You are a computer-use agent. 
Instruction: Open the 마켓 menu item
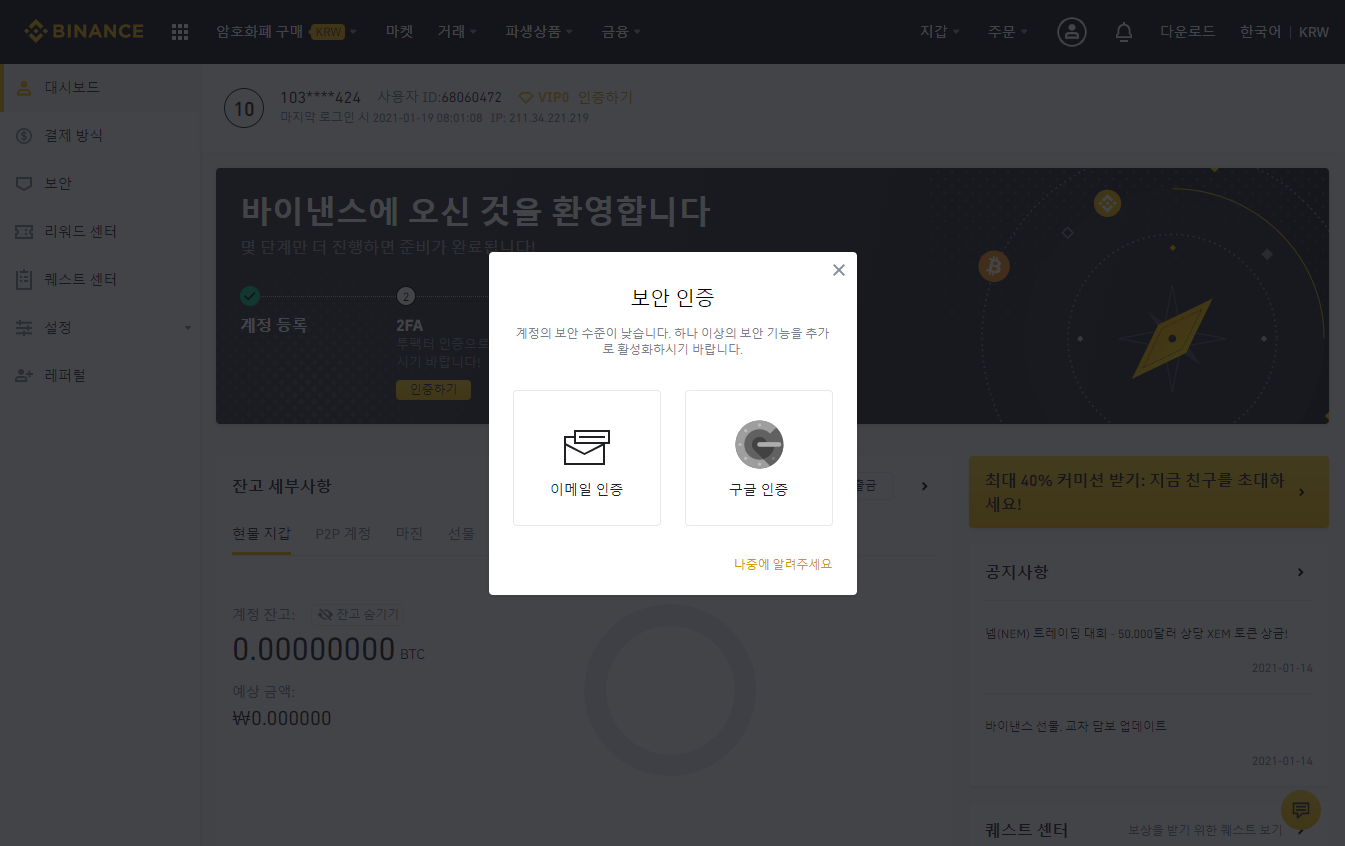coord(399,32)
